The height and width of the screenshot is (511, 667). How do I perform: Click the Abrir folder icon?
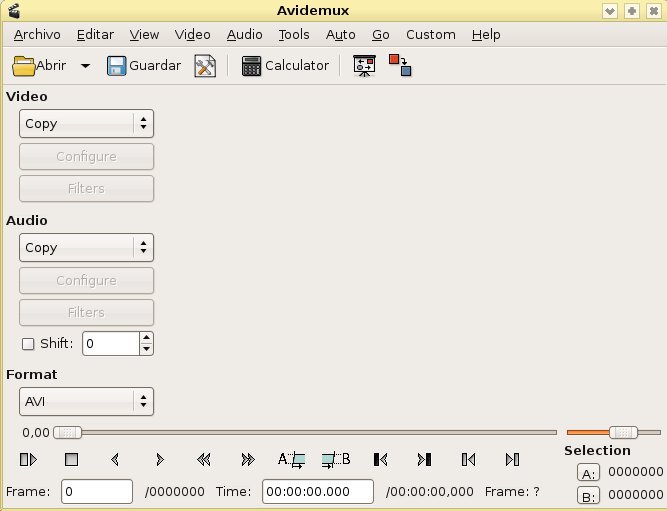click(x=24, y=66)
